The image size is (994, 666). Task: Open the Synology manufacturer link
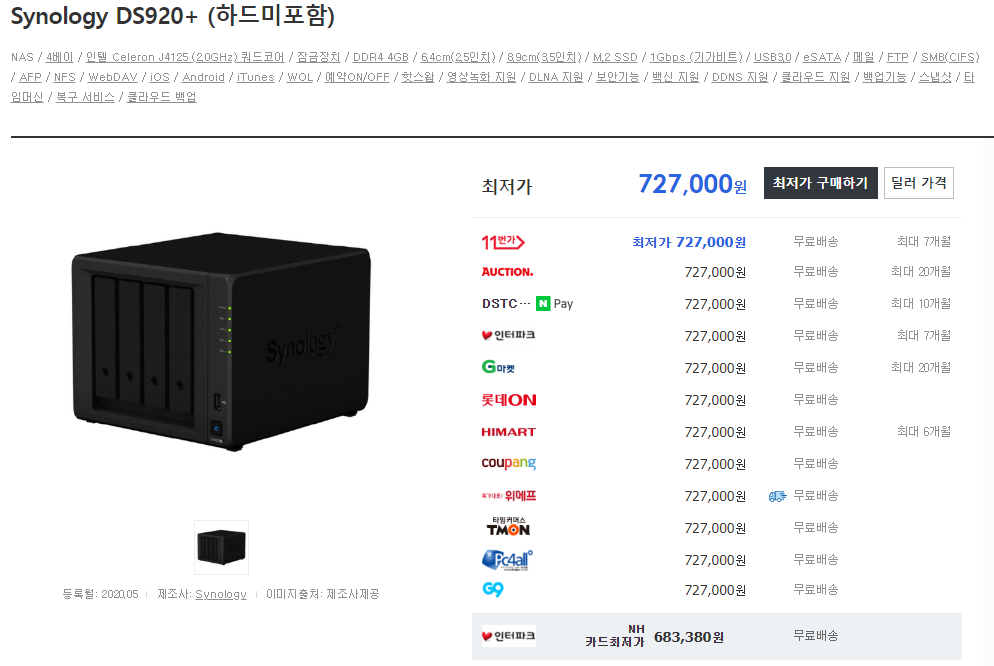point(221,594)
